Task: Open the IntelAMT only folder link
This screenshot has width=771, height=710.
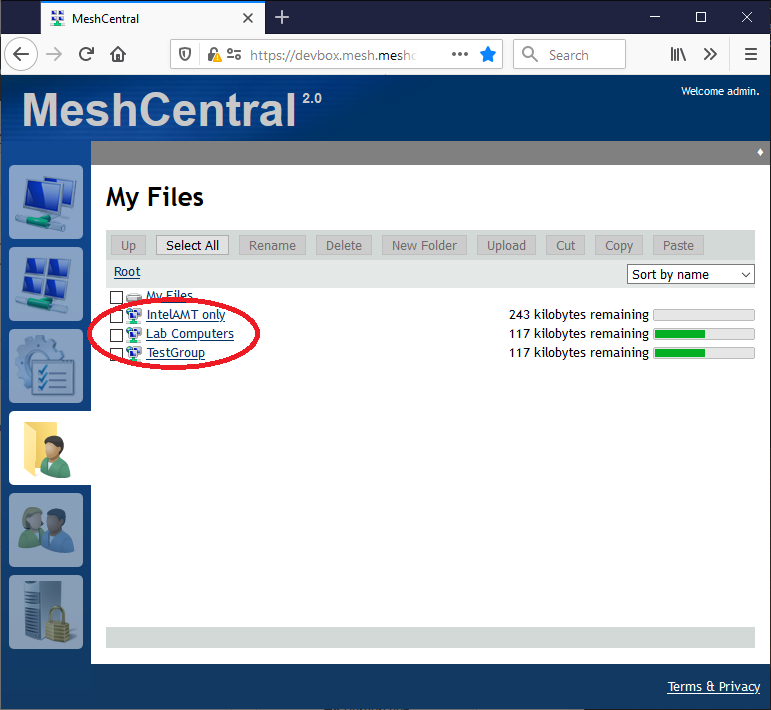Action: point(186,315)
